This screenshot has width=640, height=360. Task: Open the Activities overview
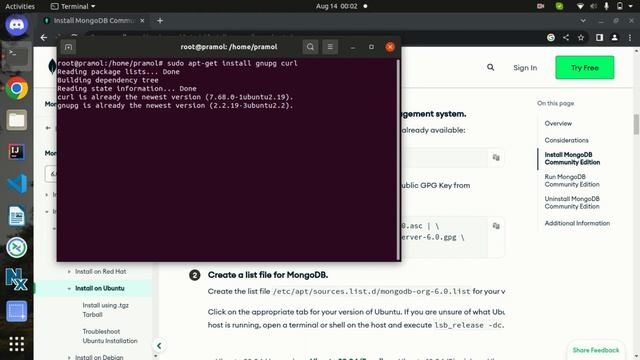pos(20,6)
